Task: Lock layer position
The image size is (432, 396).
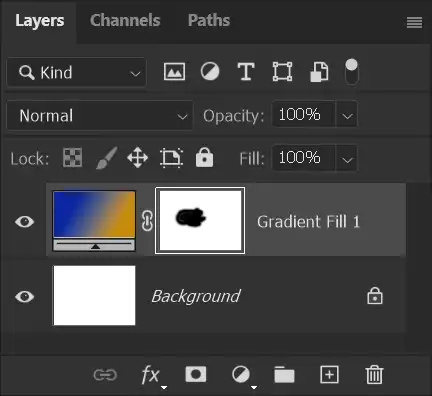Action: (x=138, y=158)
